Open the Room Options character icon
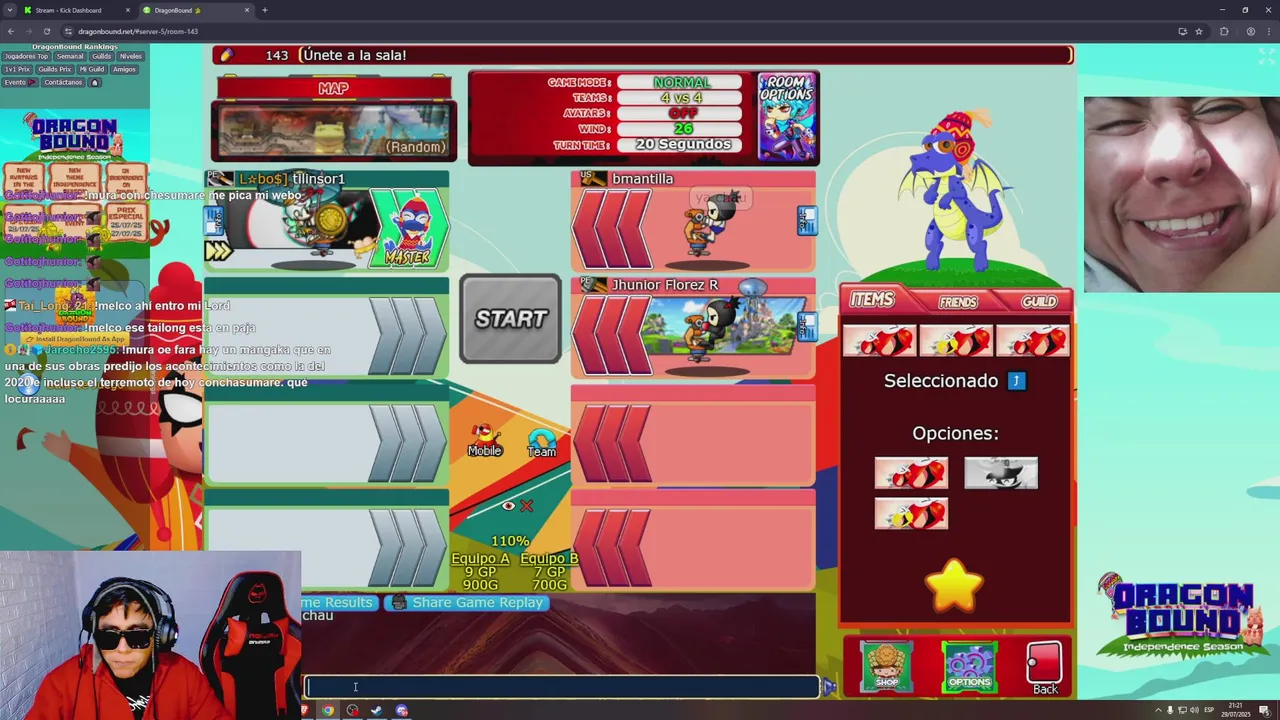1280x720 pixels. pos(787,116)
